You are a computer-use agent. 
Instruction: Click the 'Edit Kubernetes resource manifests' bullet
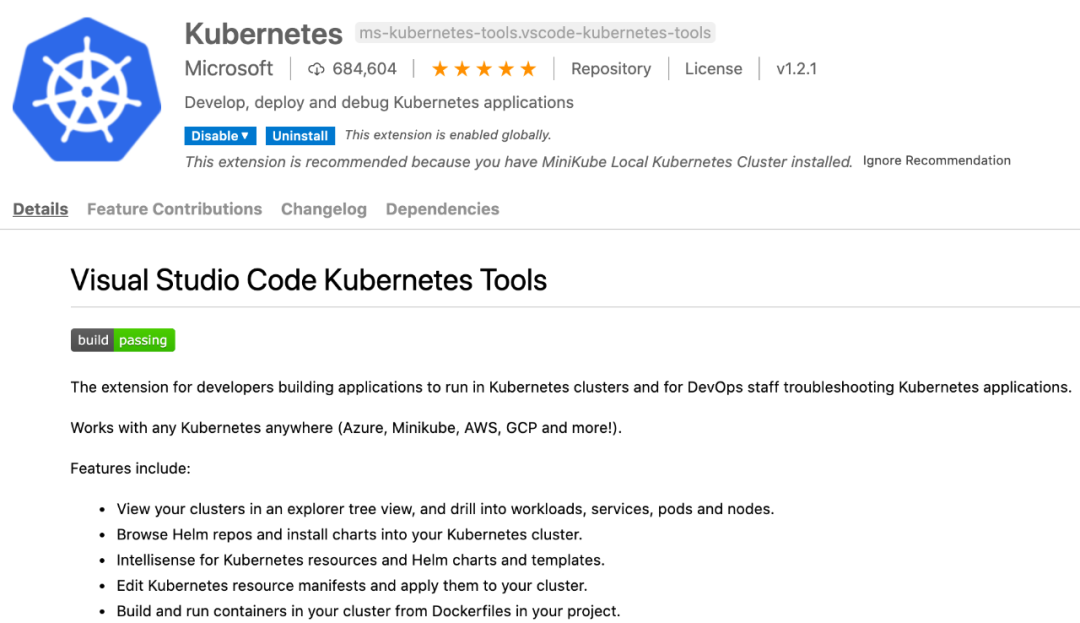point(352,586)
